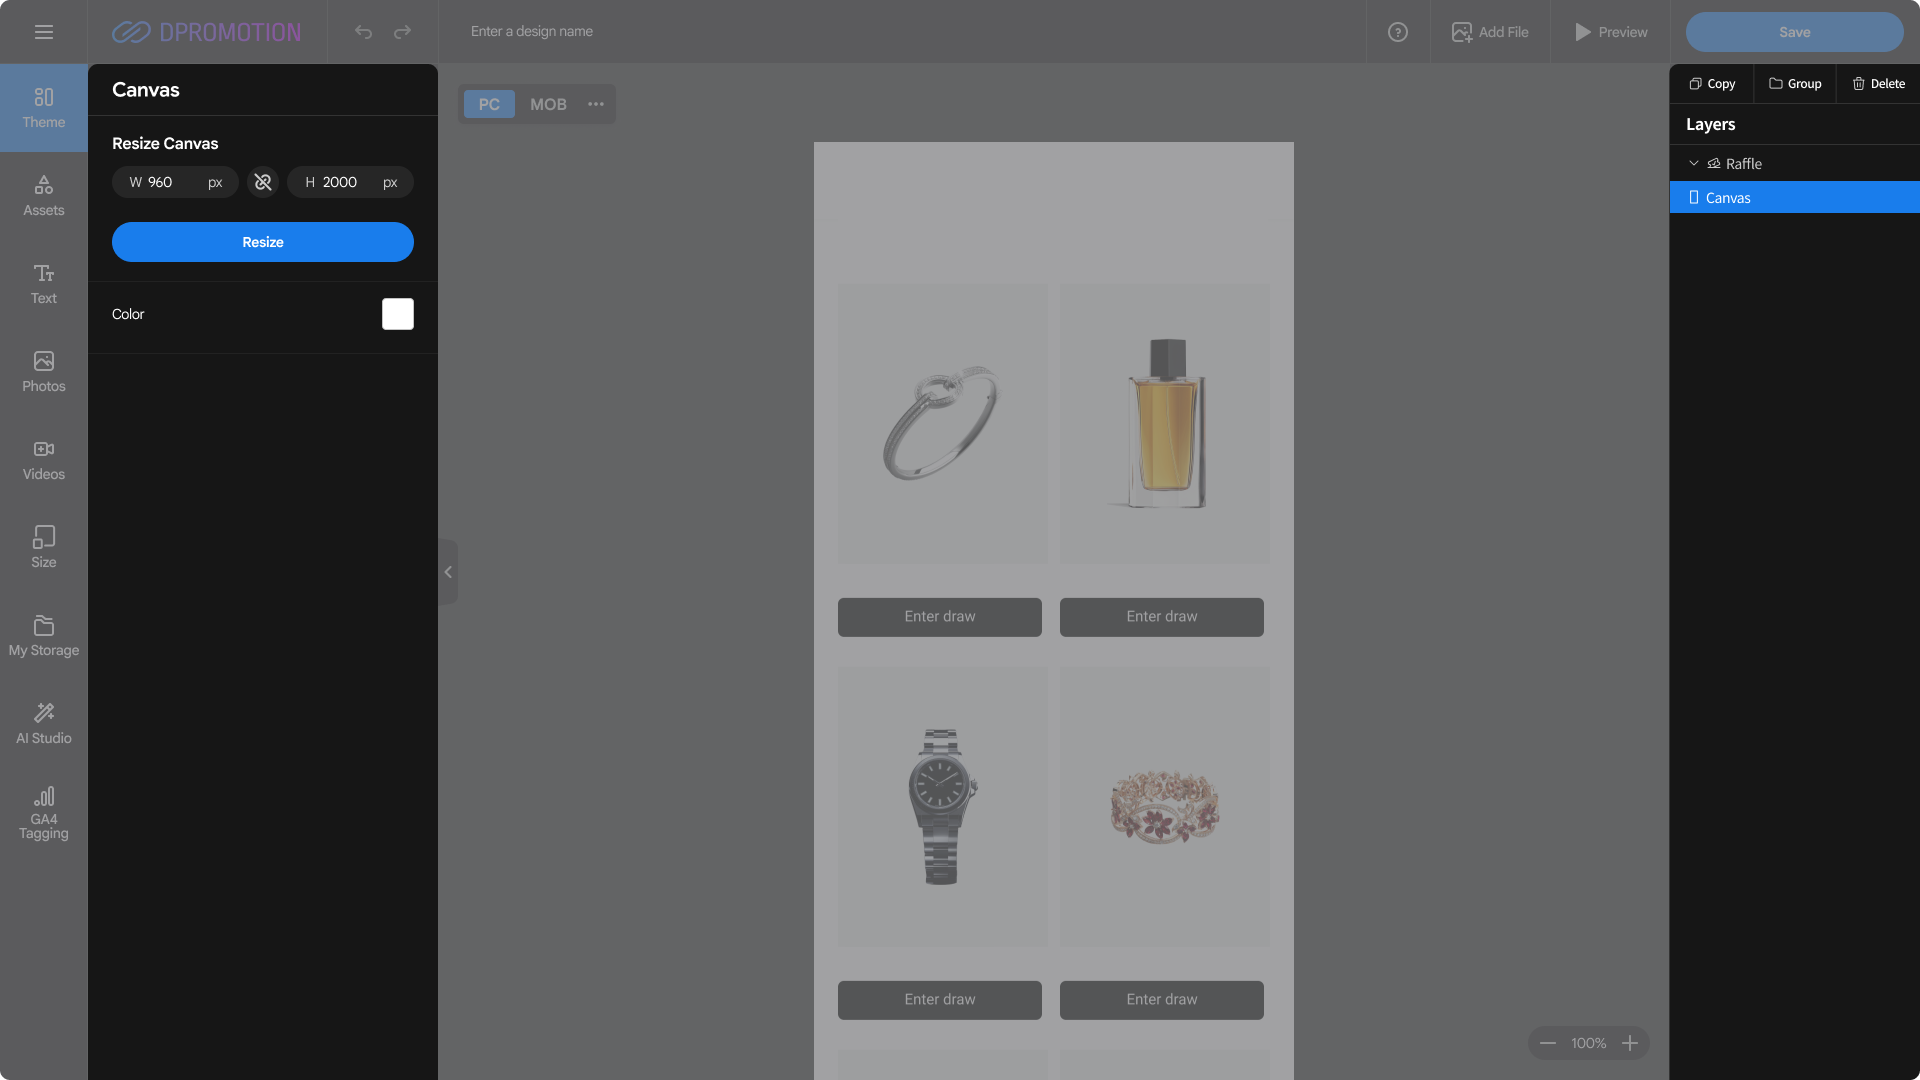Open the AI Studio panel
Viewport: 1920px width, 1080px height.
pyautogui.click(x=44, y=724)
